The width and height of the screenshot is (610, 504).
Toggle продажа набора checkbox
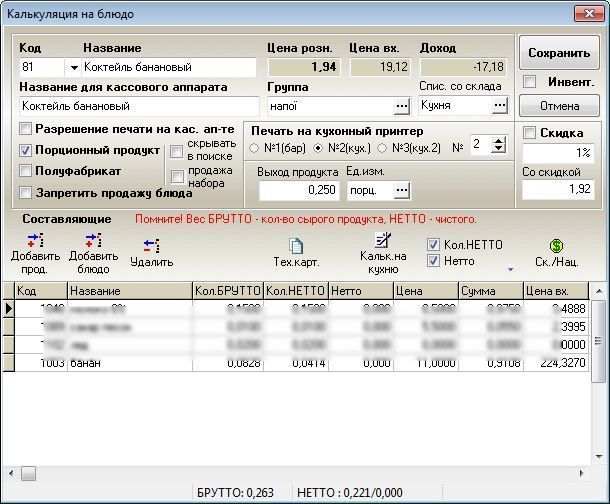177,177
